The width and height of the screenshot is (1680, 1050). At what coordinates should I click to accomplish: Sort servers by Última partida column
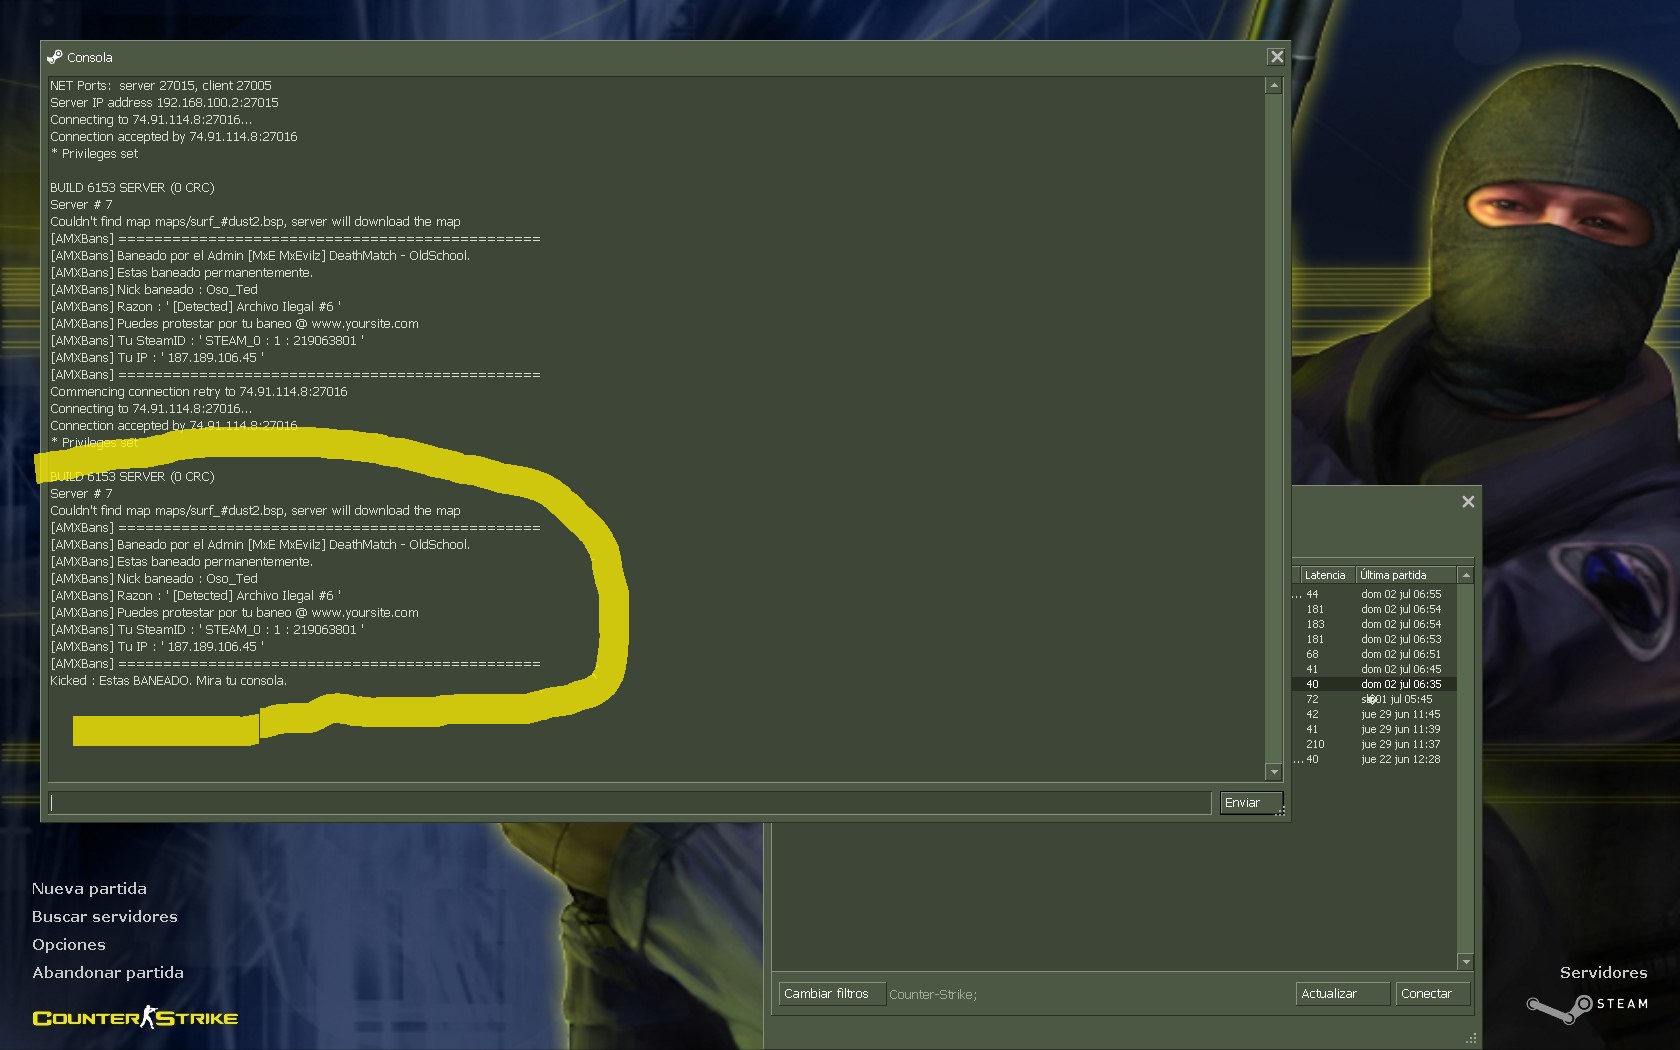(x=1406, y=575)
